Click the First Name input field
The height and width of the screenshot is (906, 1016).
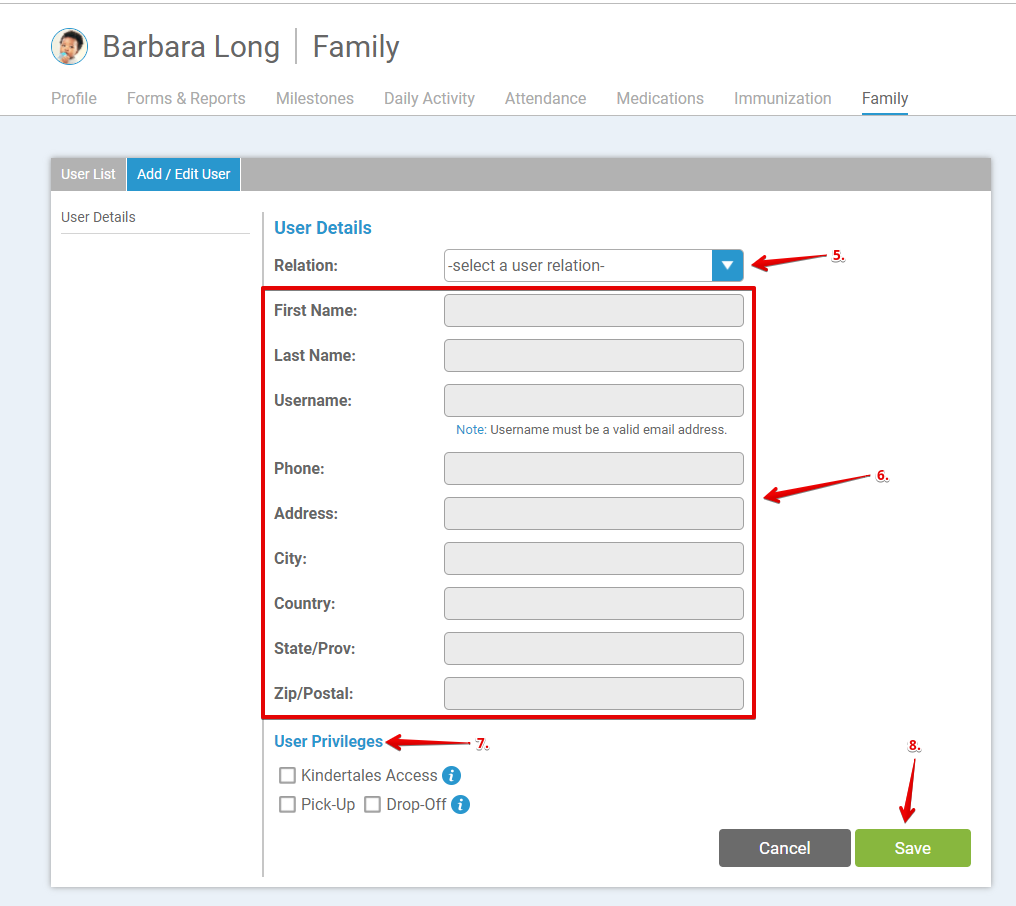pos(593,310)
